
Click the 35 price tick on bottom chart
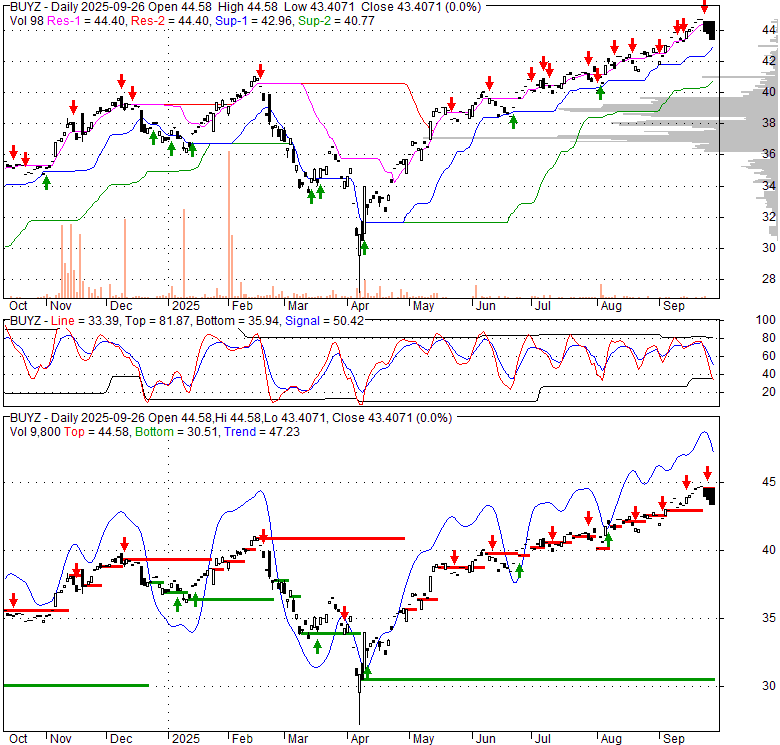click(769, 618)
